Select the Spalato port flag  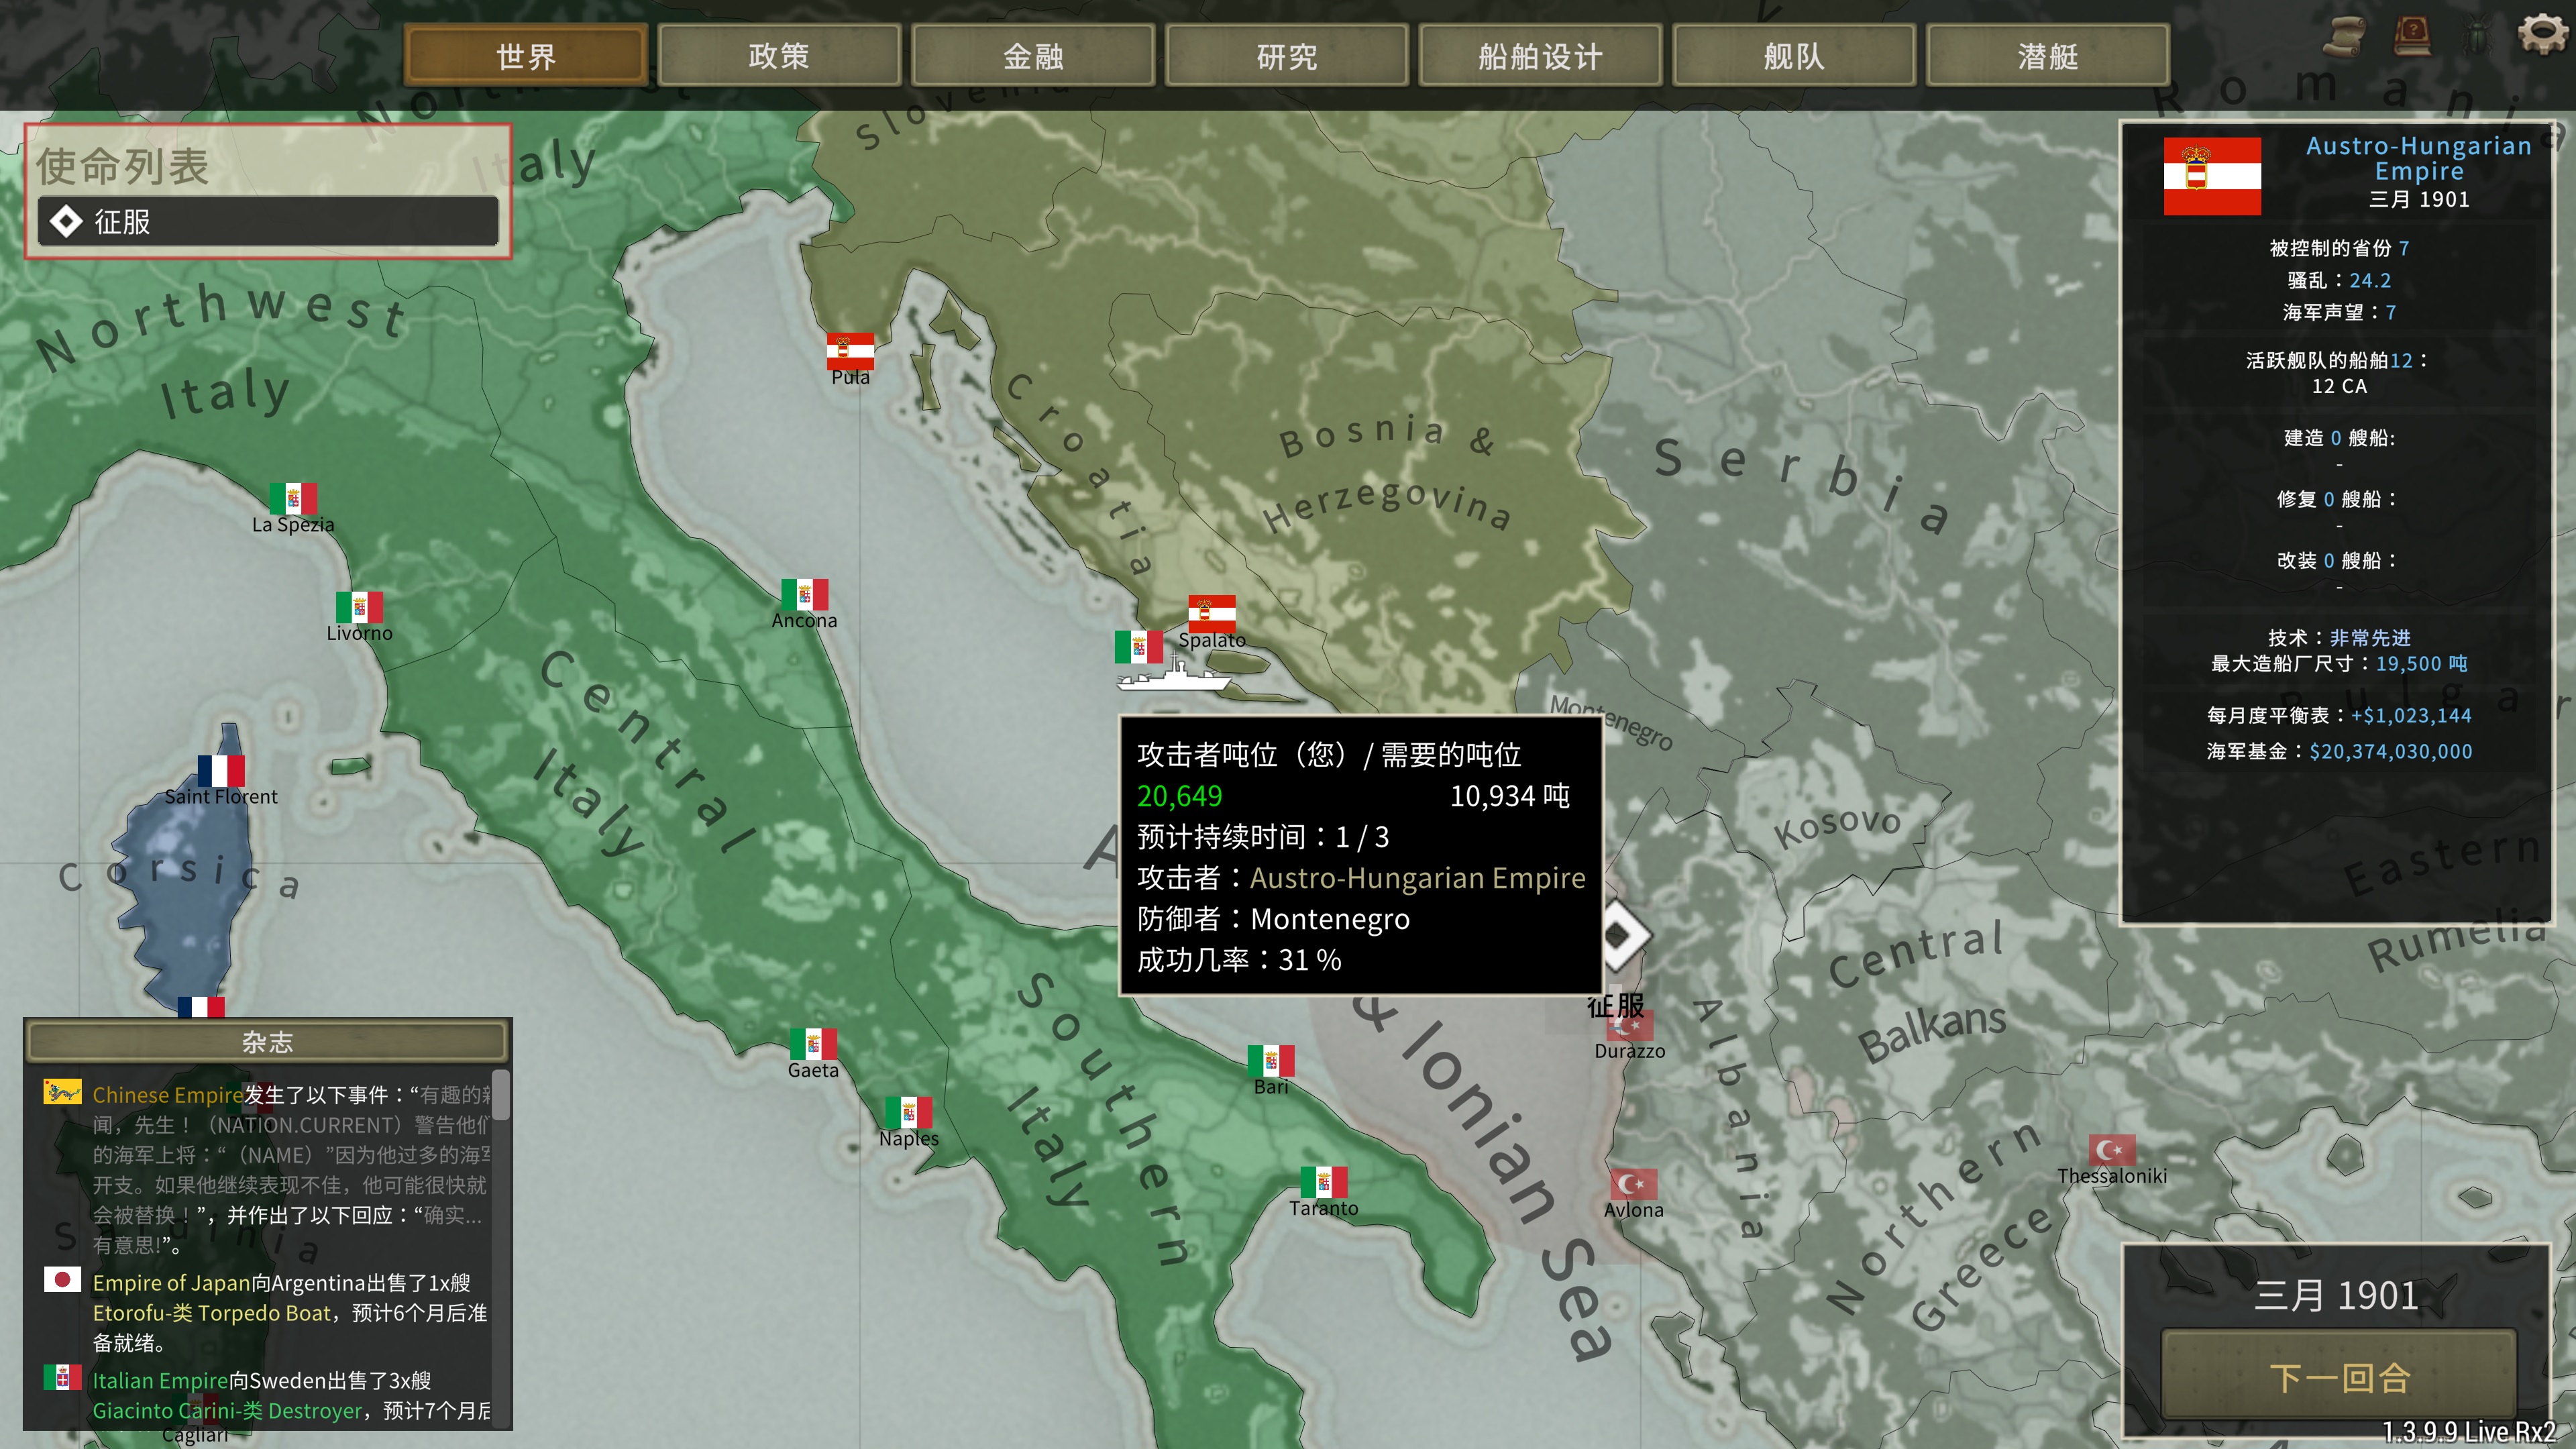[x=1212, y=613]
